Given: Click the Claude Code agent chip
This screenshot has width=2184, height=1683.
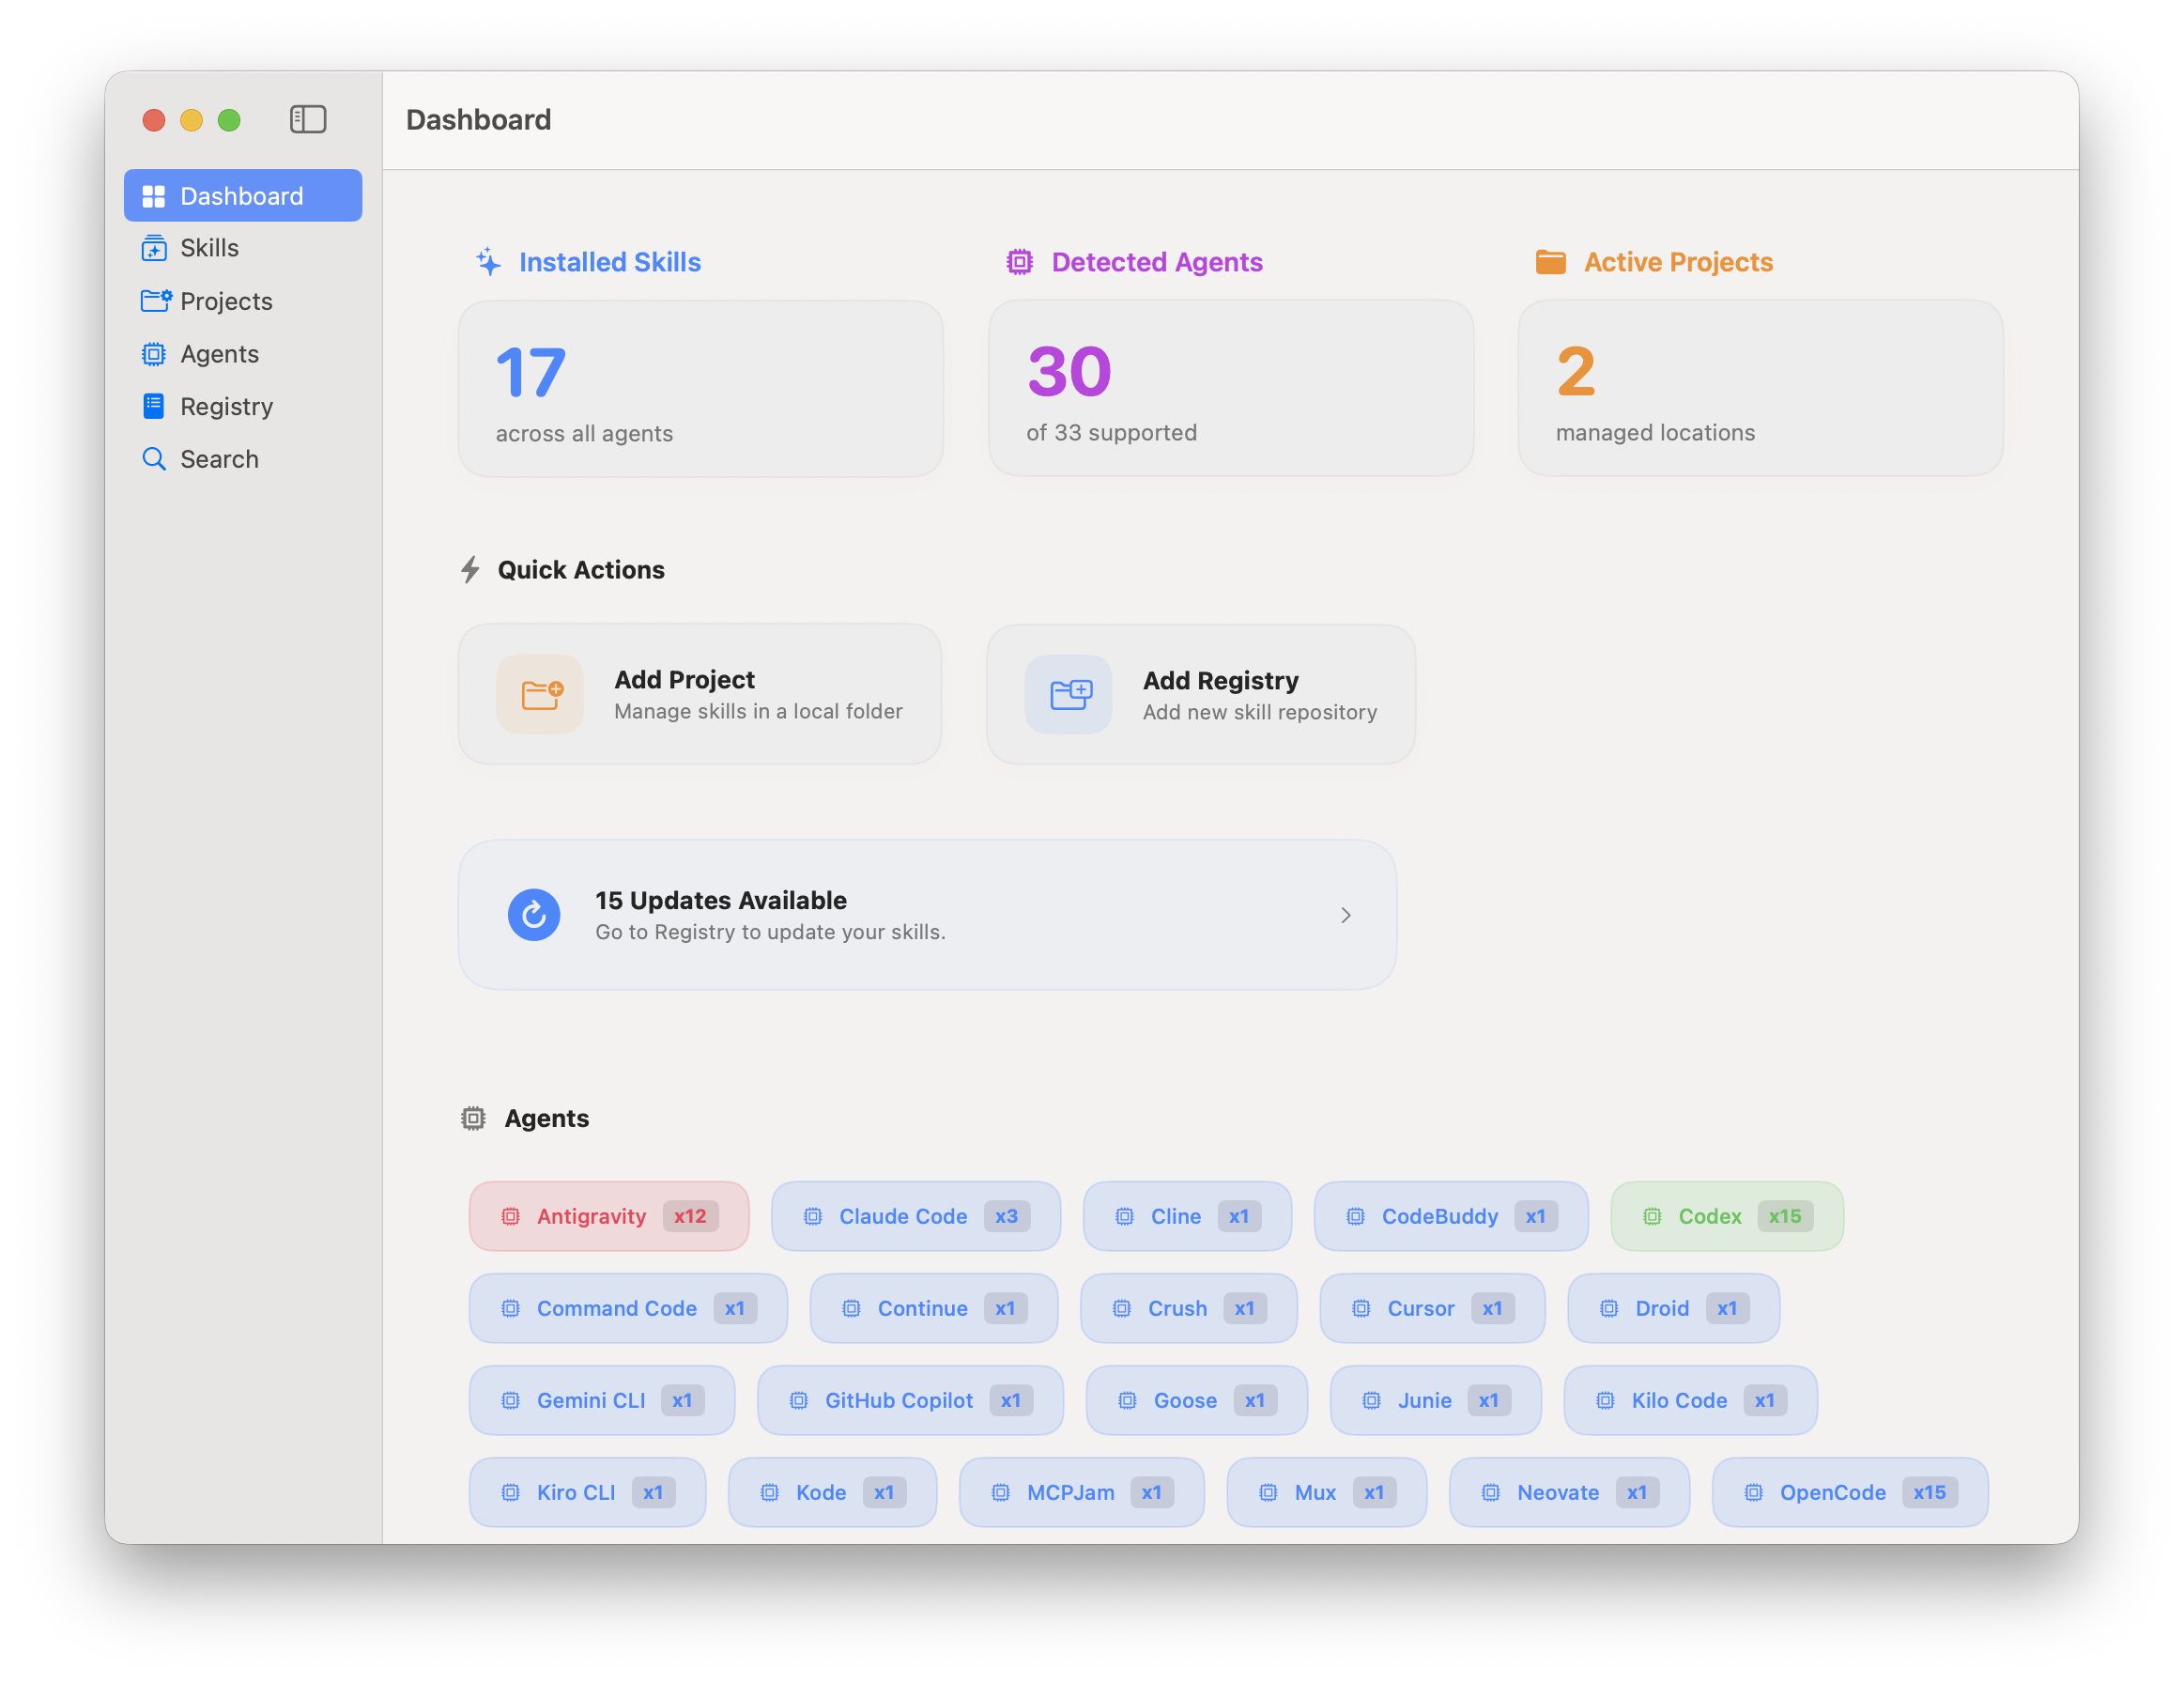Looking at the screenshot, I should (x=915, y=1216).
